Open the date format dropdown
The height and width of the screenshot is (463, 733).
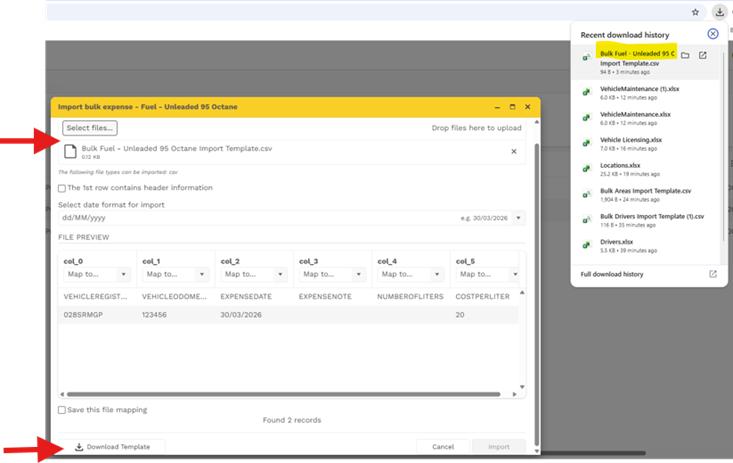coord(518,218)
